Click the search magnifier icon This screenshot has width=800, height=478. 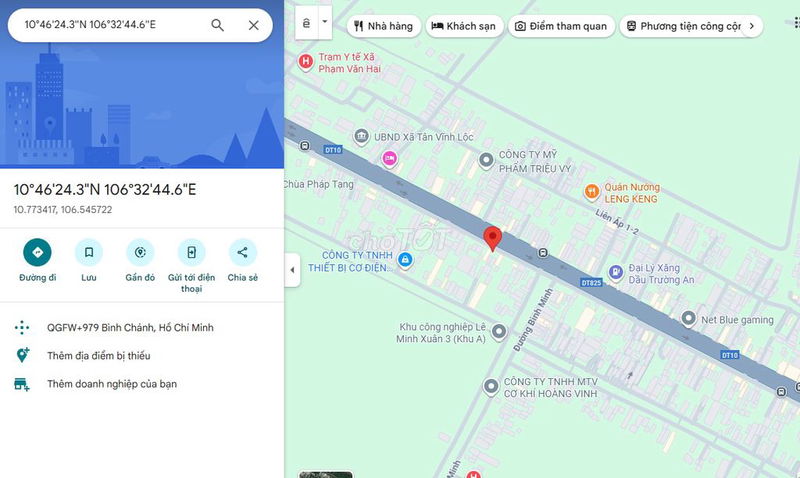click(x=217, y=25)
